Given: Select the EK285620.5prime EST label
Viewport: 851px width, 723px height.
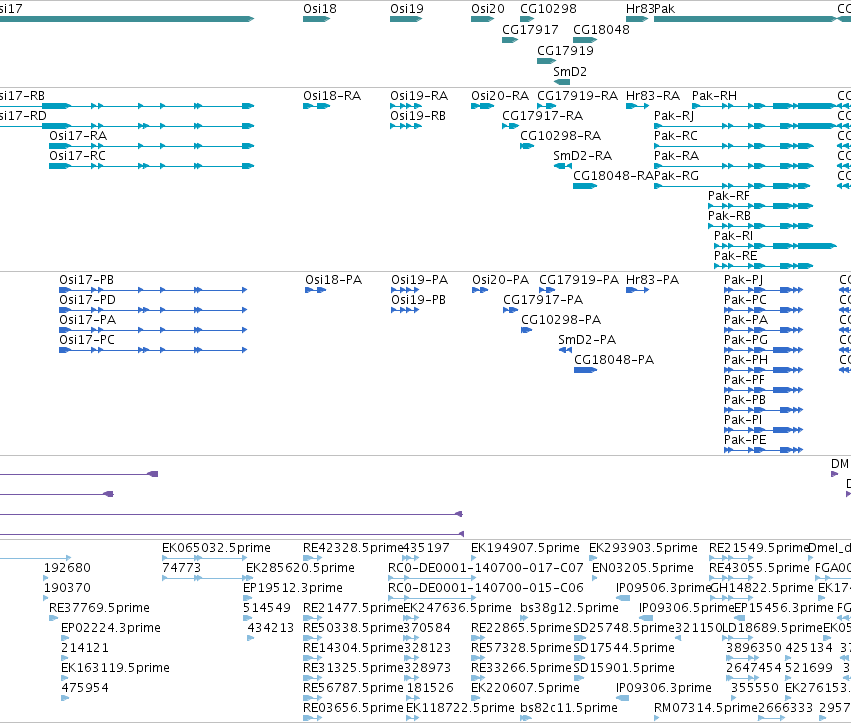Looking at the screenshot, I should (x=300, y=569).
